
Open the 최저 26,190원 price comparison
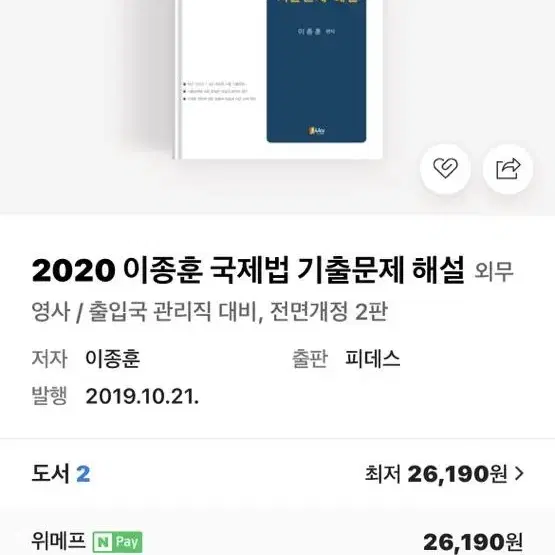pyautogui.click(x=444, y=474)
